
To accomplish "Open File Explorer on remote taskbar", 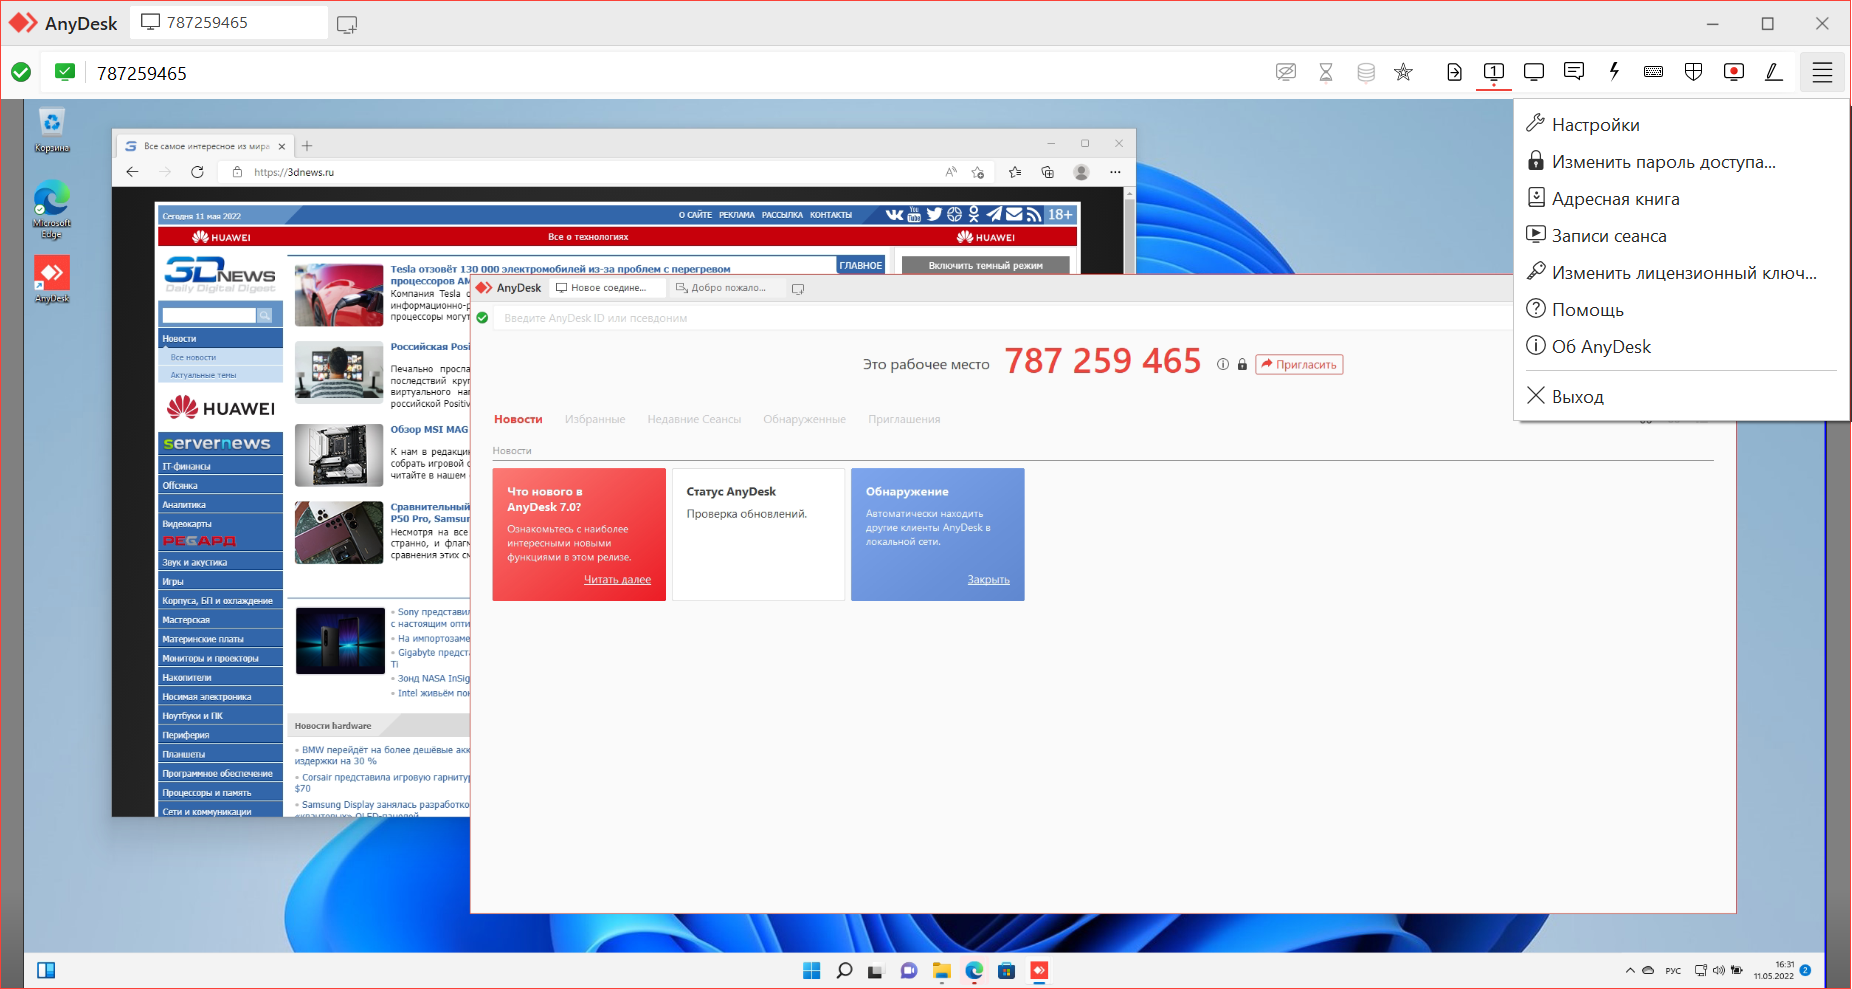I will 942,970.
